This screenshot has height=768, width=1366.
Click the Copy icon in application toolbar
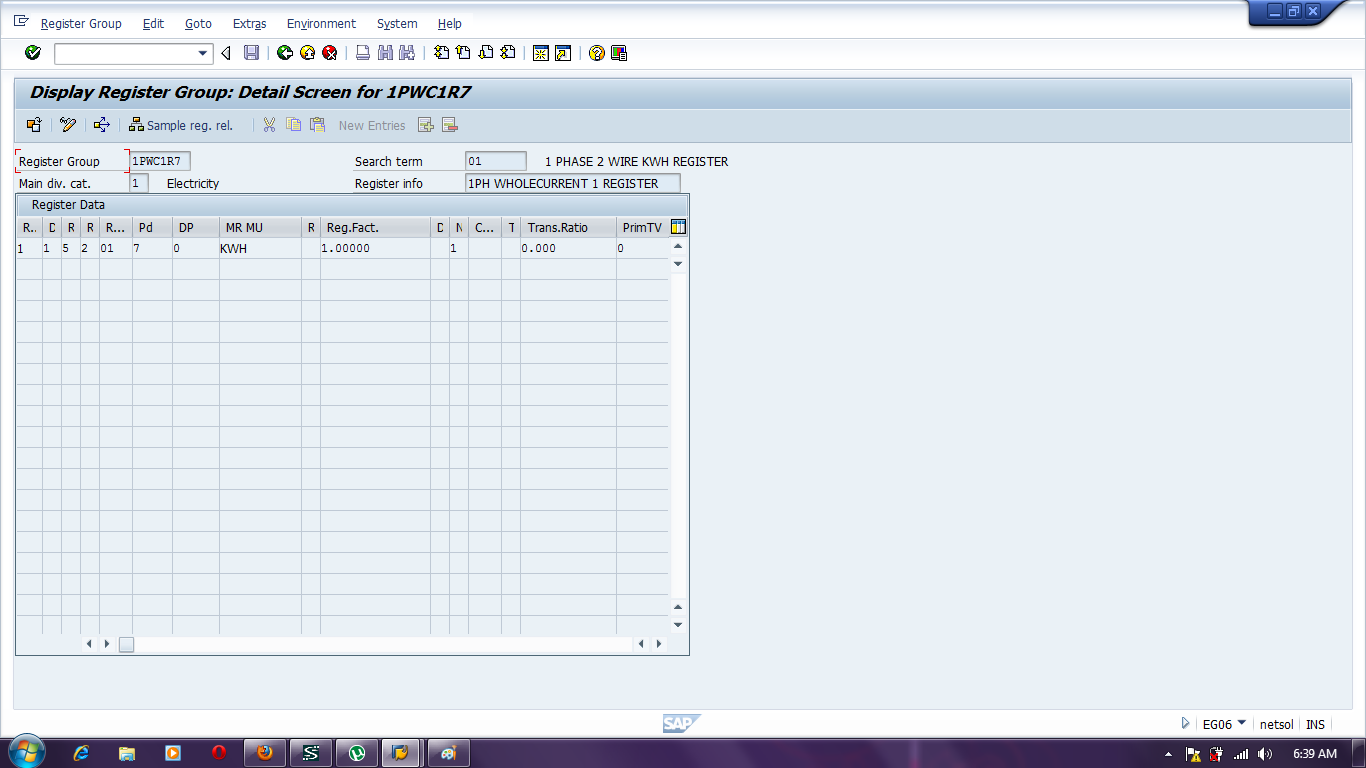pos(293,125)
